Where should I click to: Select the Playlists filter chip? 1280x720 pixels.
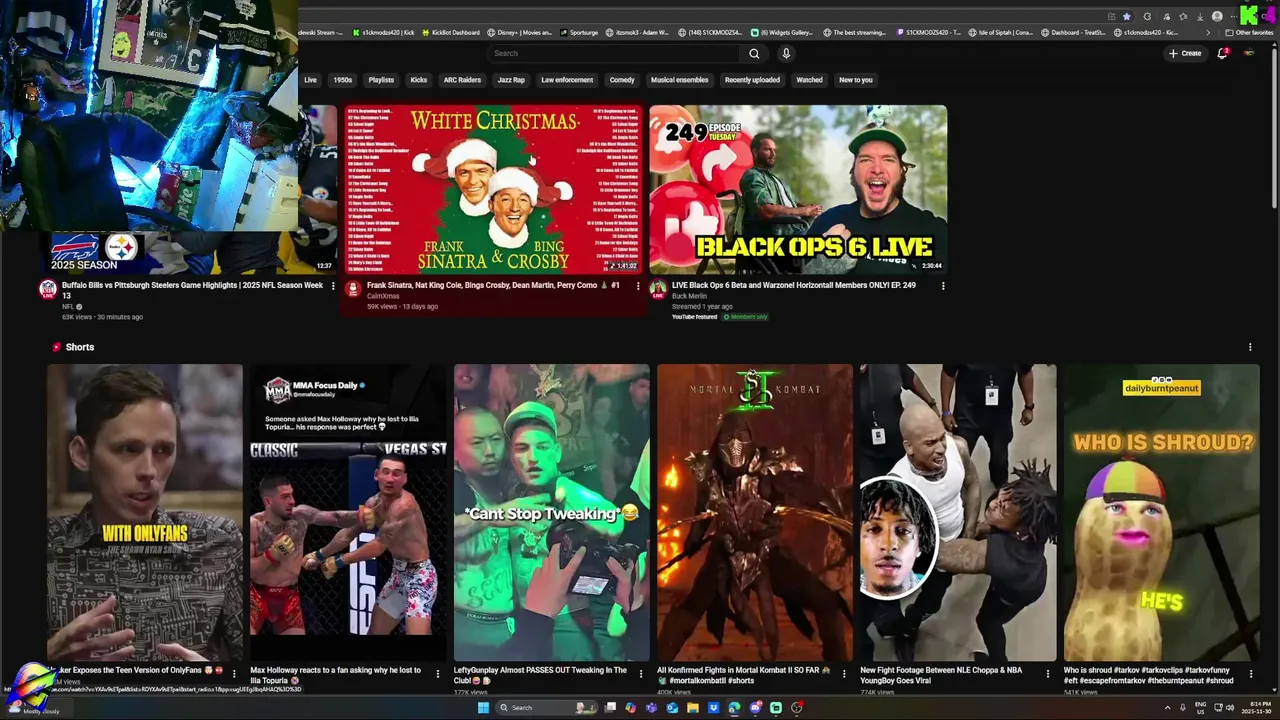click(x=381, y=80)
